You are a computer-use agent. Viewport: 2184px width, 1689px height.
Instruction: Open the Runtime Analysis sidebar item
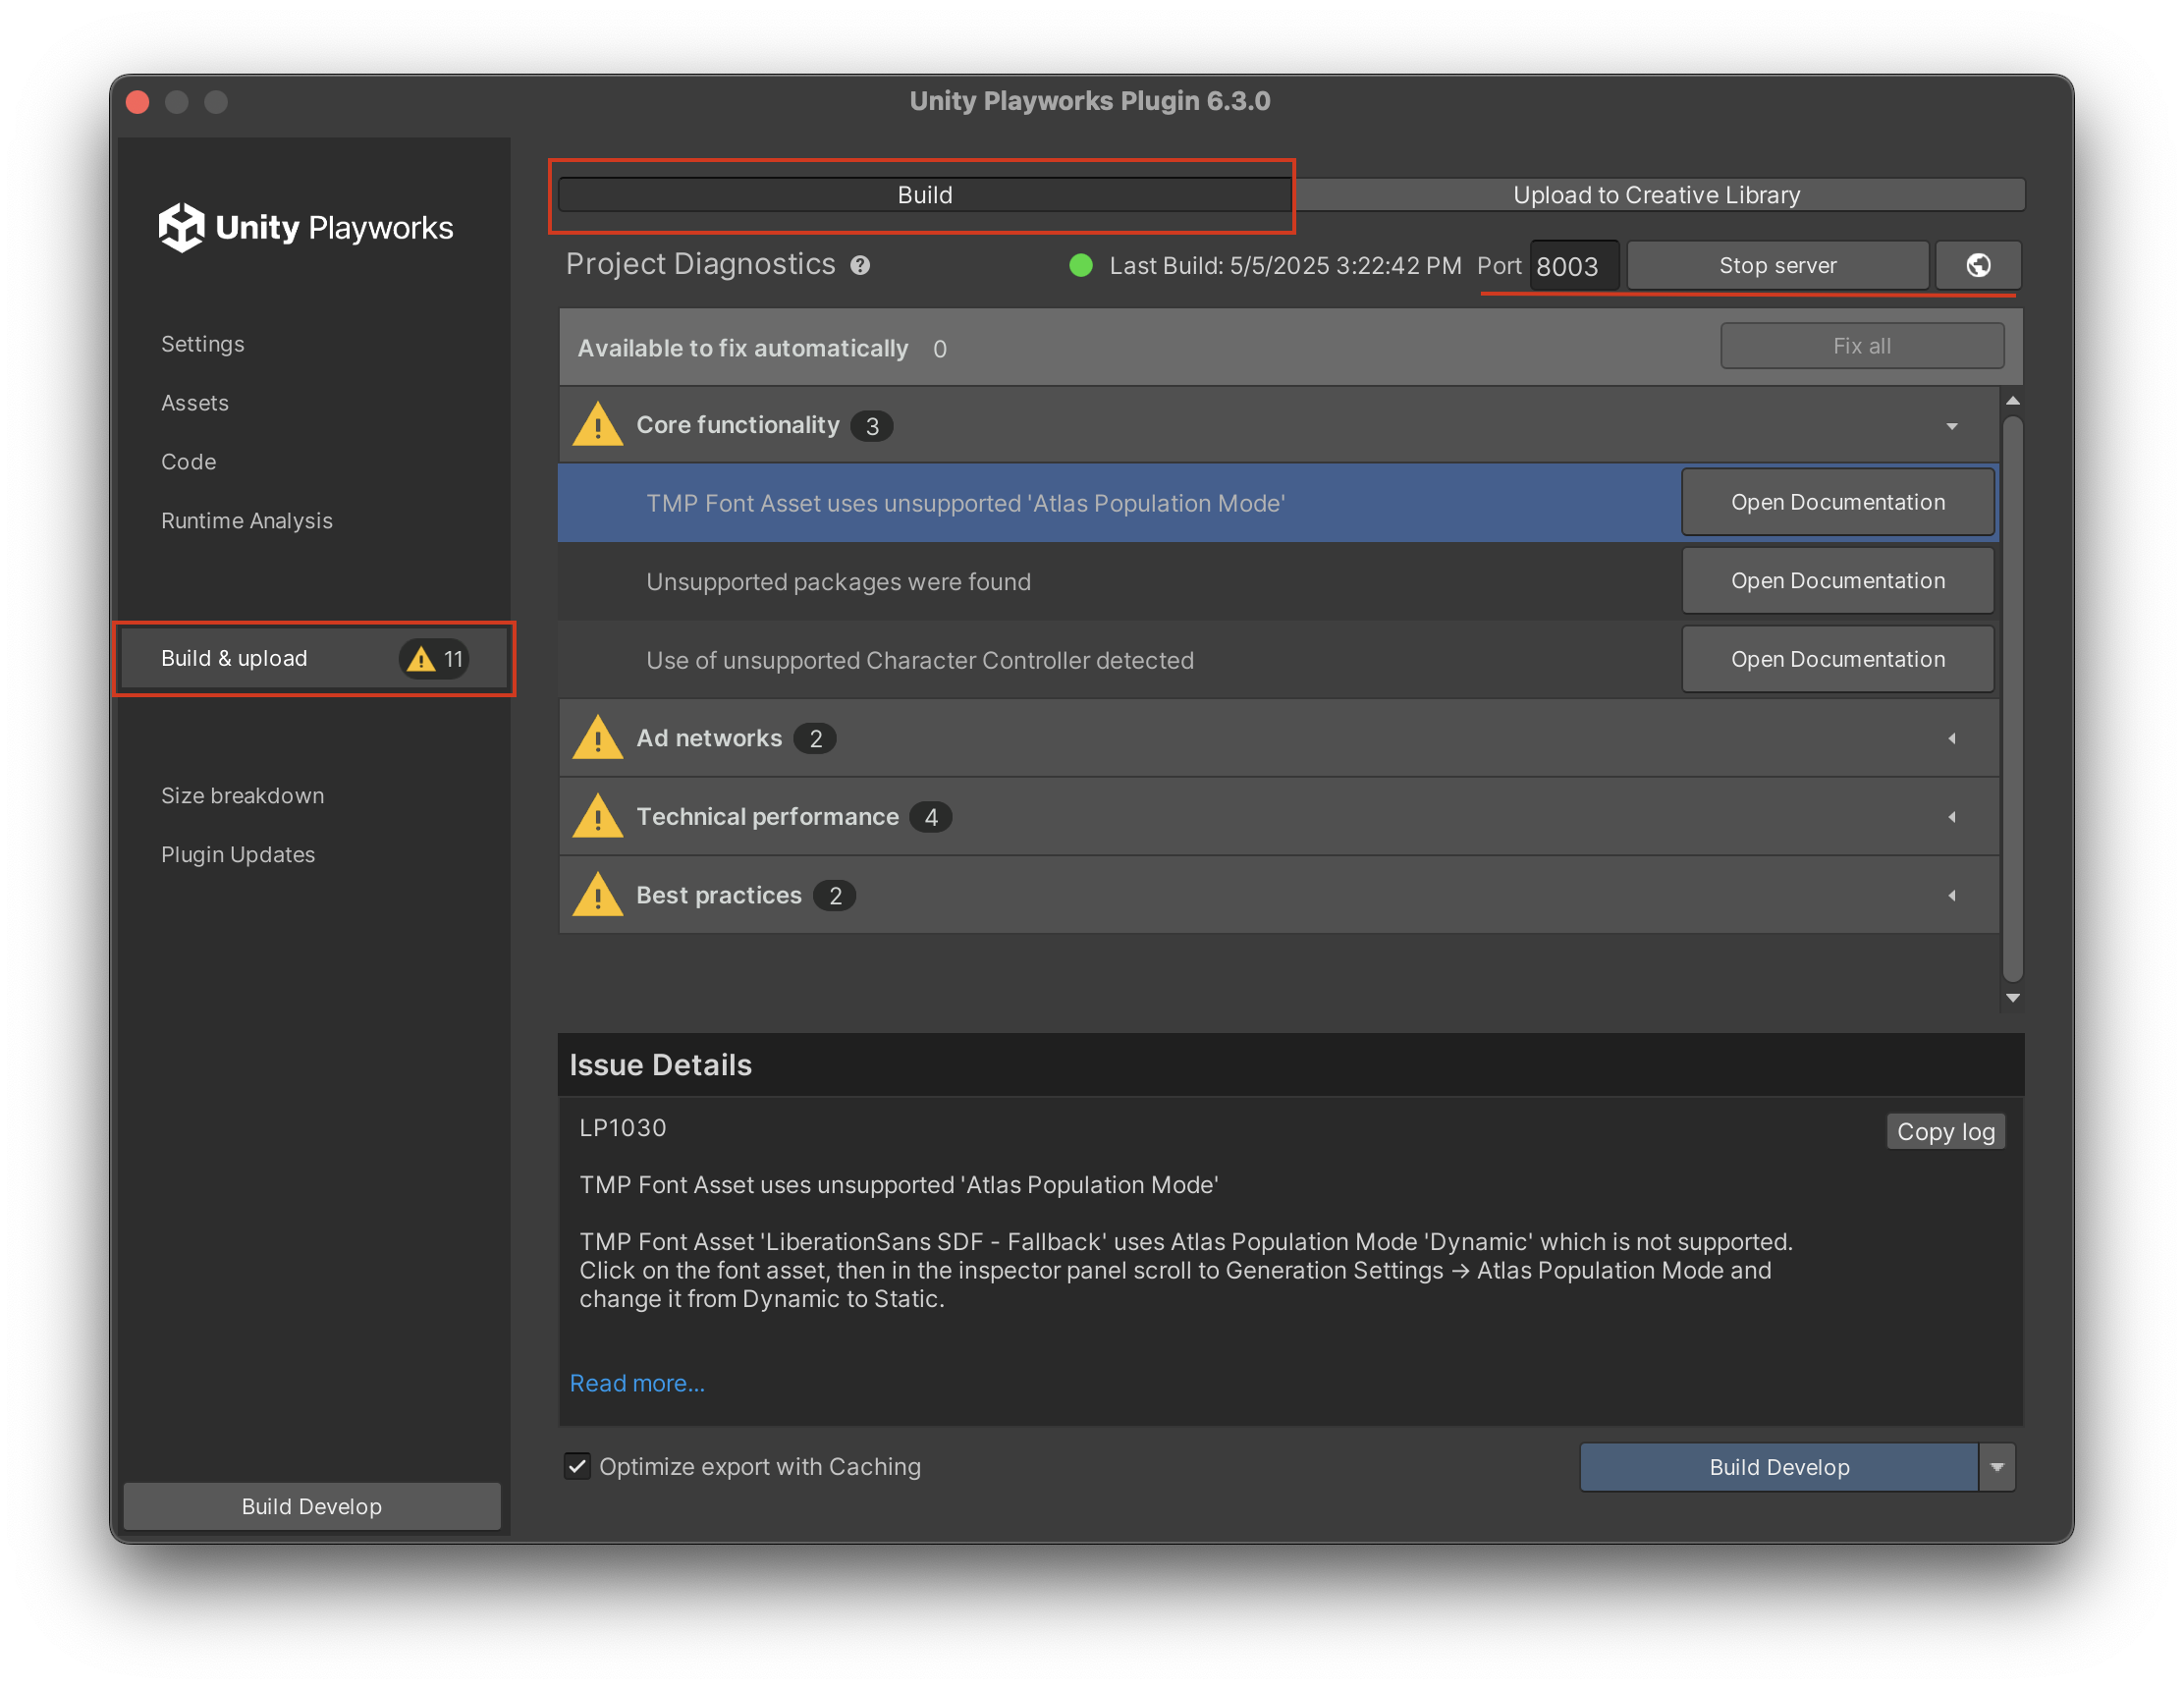(247, 521)
